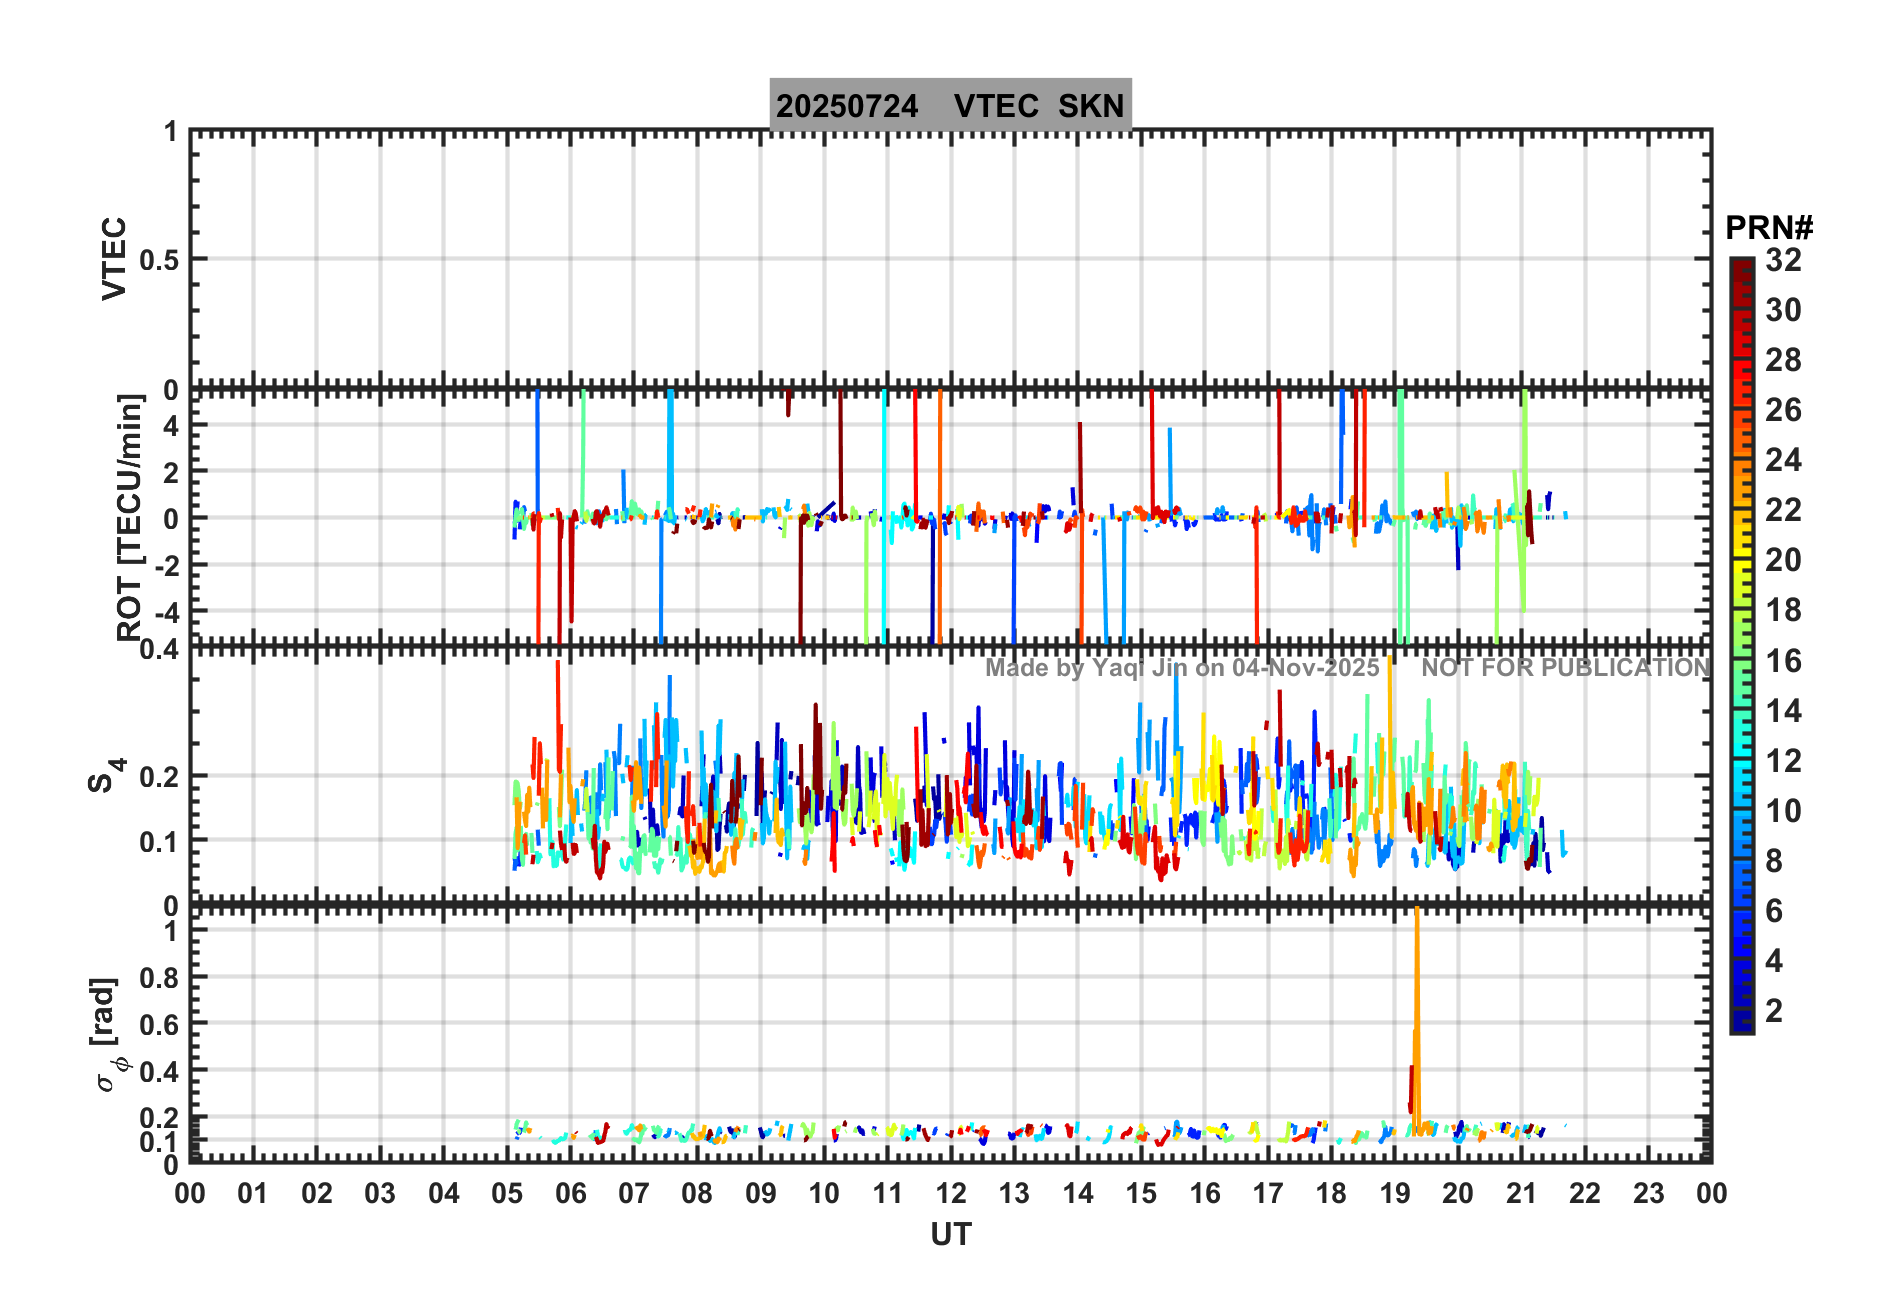Select colorbar tick label 26

[1783, 410]
